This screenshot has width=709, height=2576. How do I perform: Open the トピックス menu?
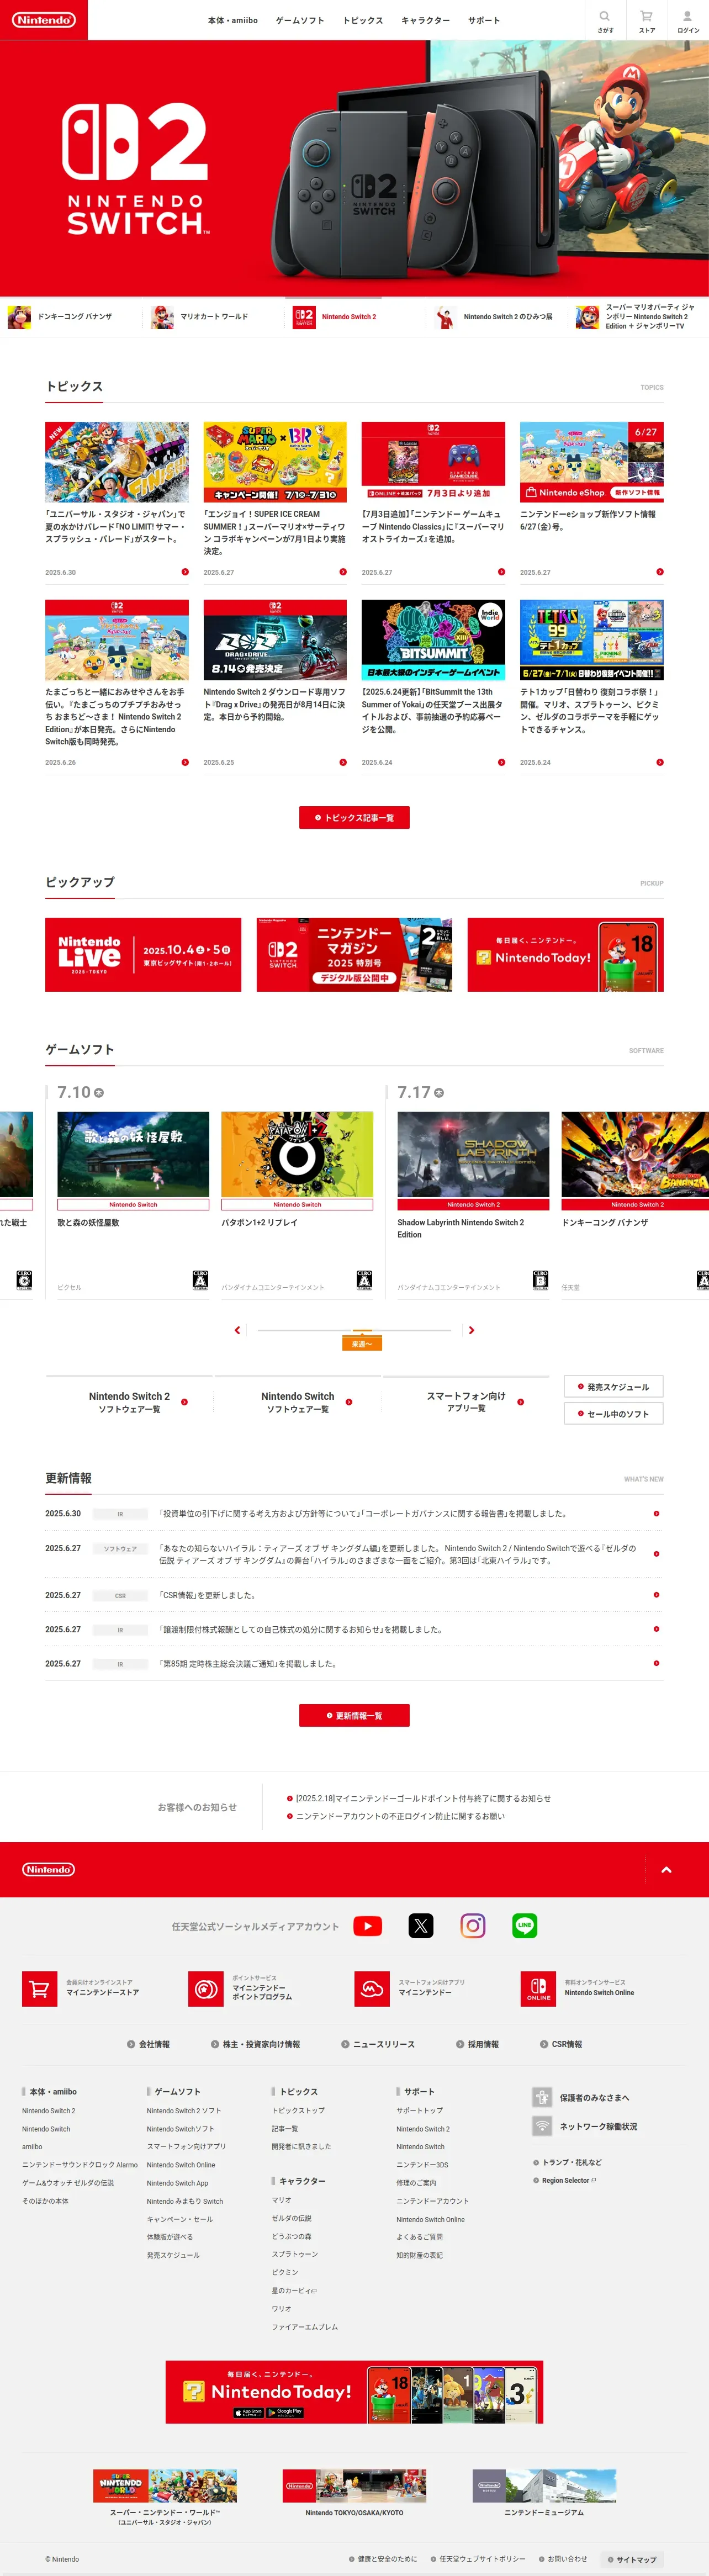[x=363, y=20]
